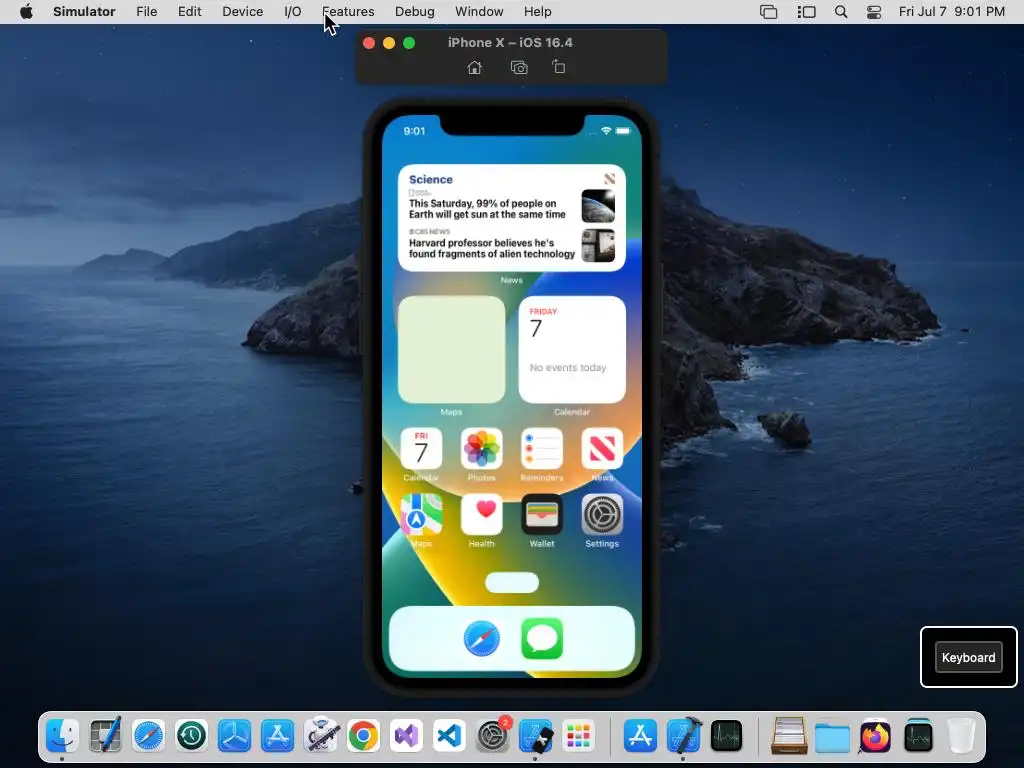The width and height of the screenshot is (1024, 768).
Task: Click the iPhone X – iOS 16.4 window title
Action: [510, 42]
